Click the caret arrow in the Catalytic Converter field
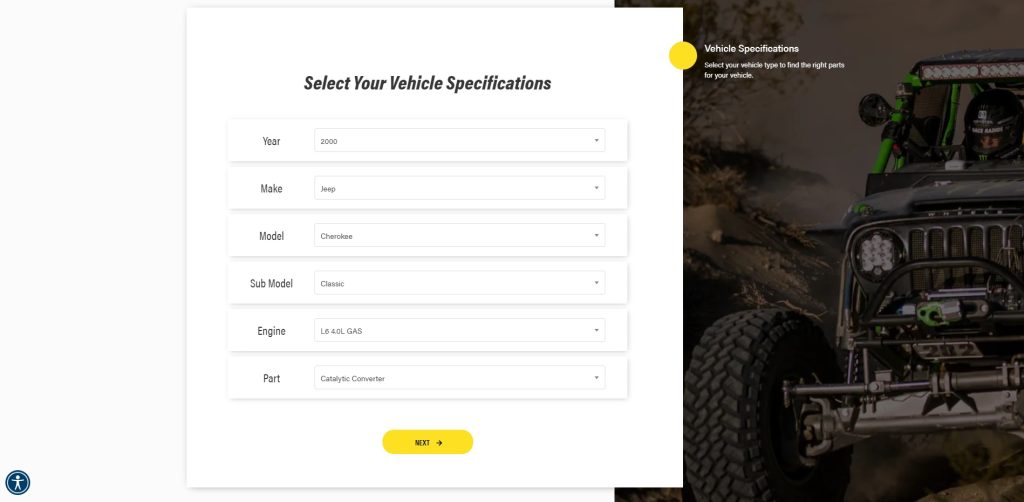Image resolution: width=1024 pixels, height=502 pixels. (596, 378)
